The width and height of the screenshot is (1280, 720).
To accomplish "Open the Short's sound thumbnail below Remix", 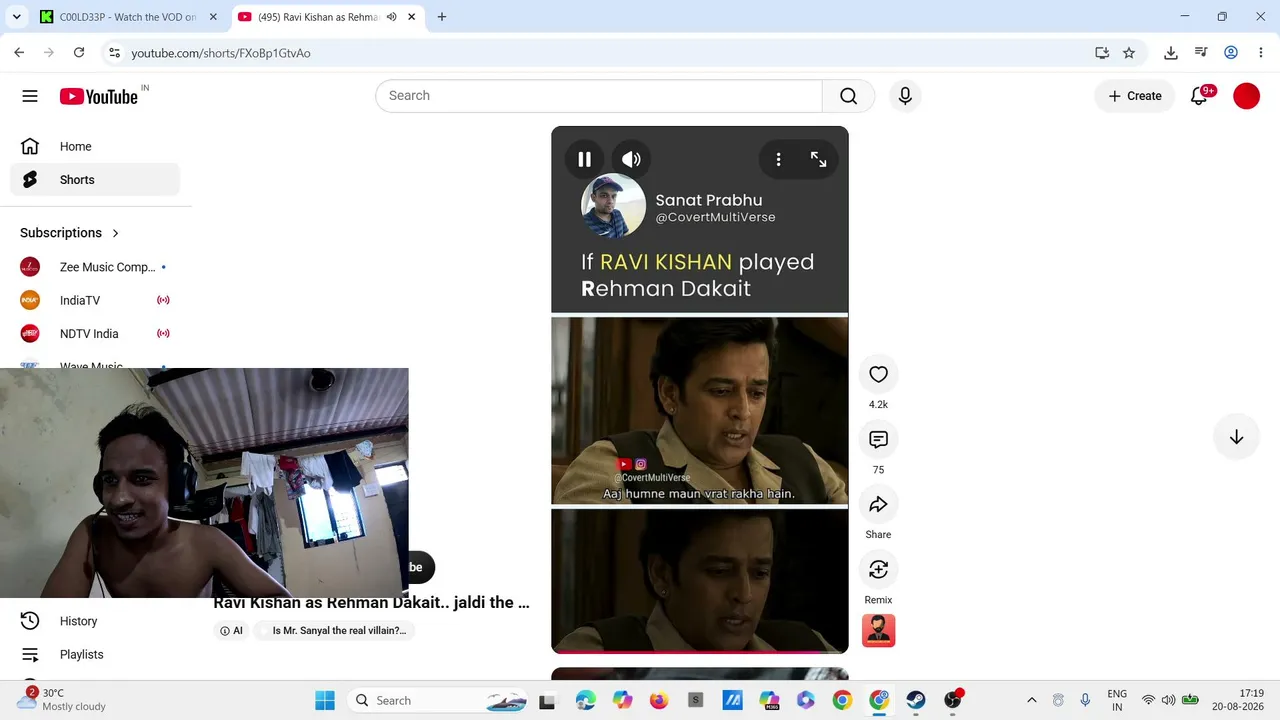I will pyautogui.click(x=878, y=631).
